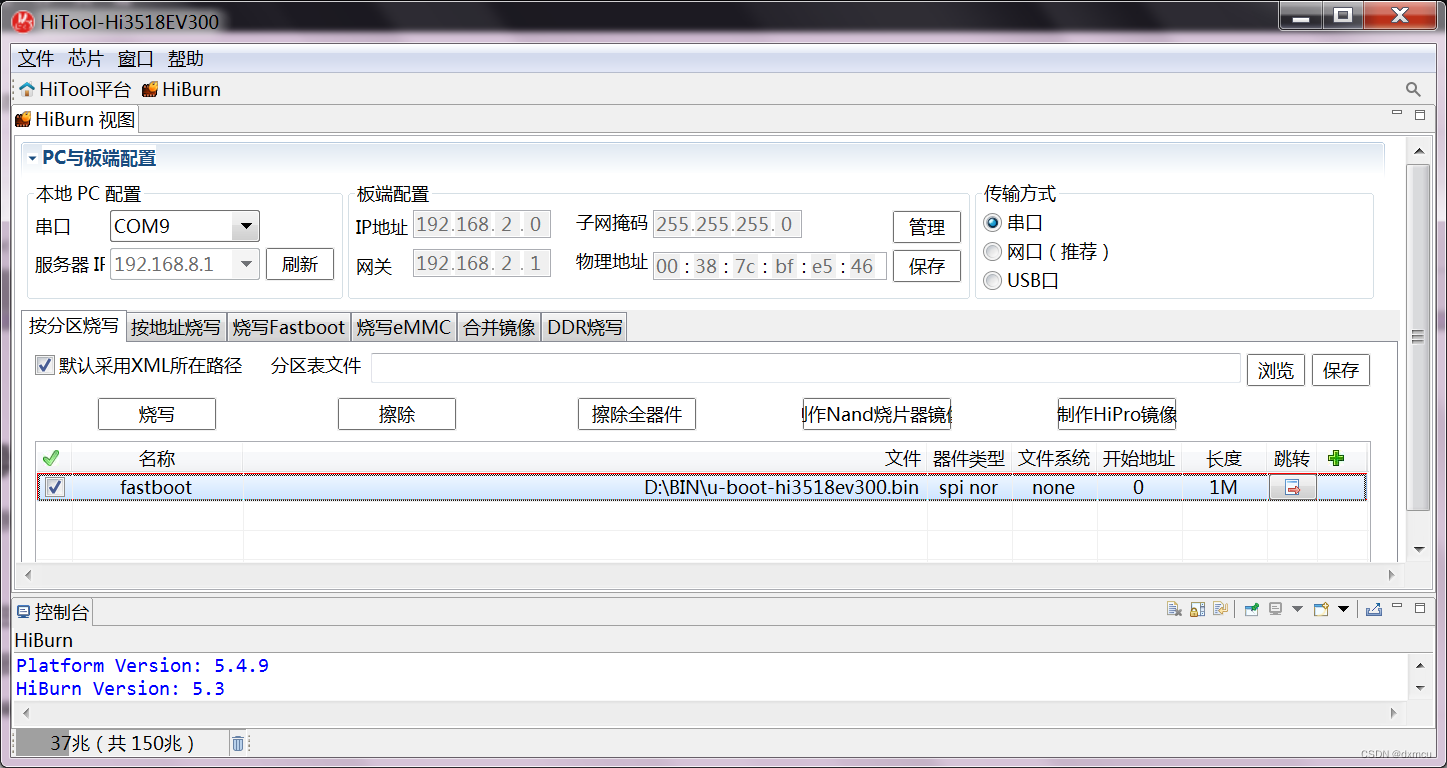Image resolution: width=1447 pixels, height=768 pixels.
Task: Open the 芯片 menu
Action: pos(86,59)
